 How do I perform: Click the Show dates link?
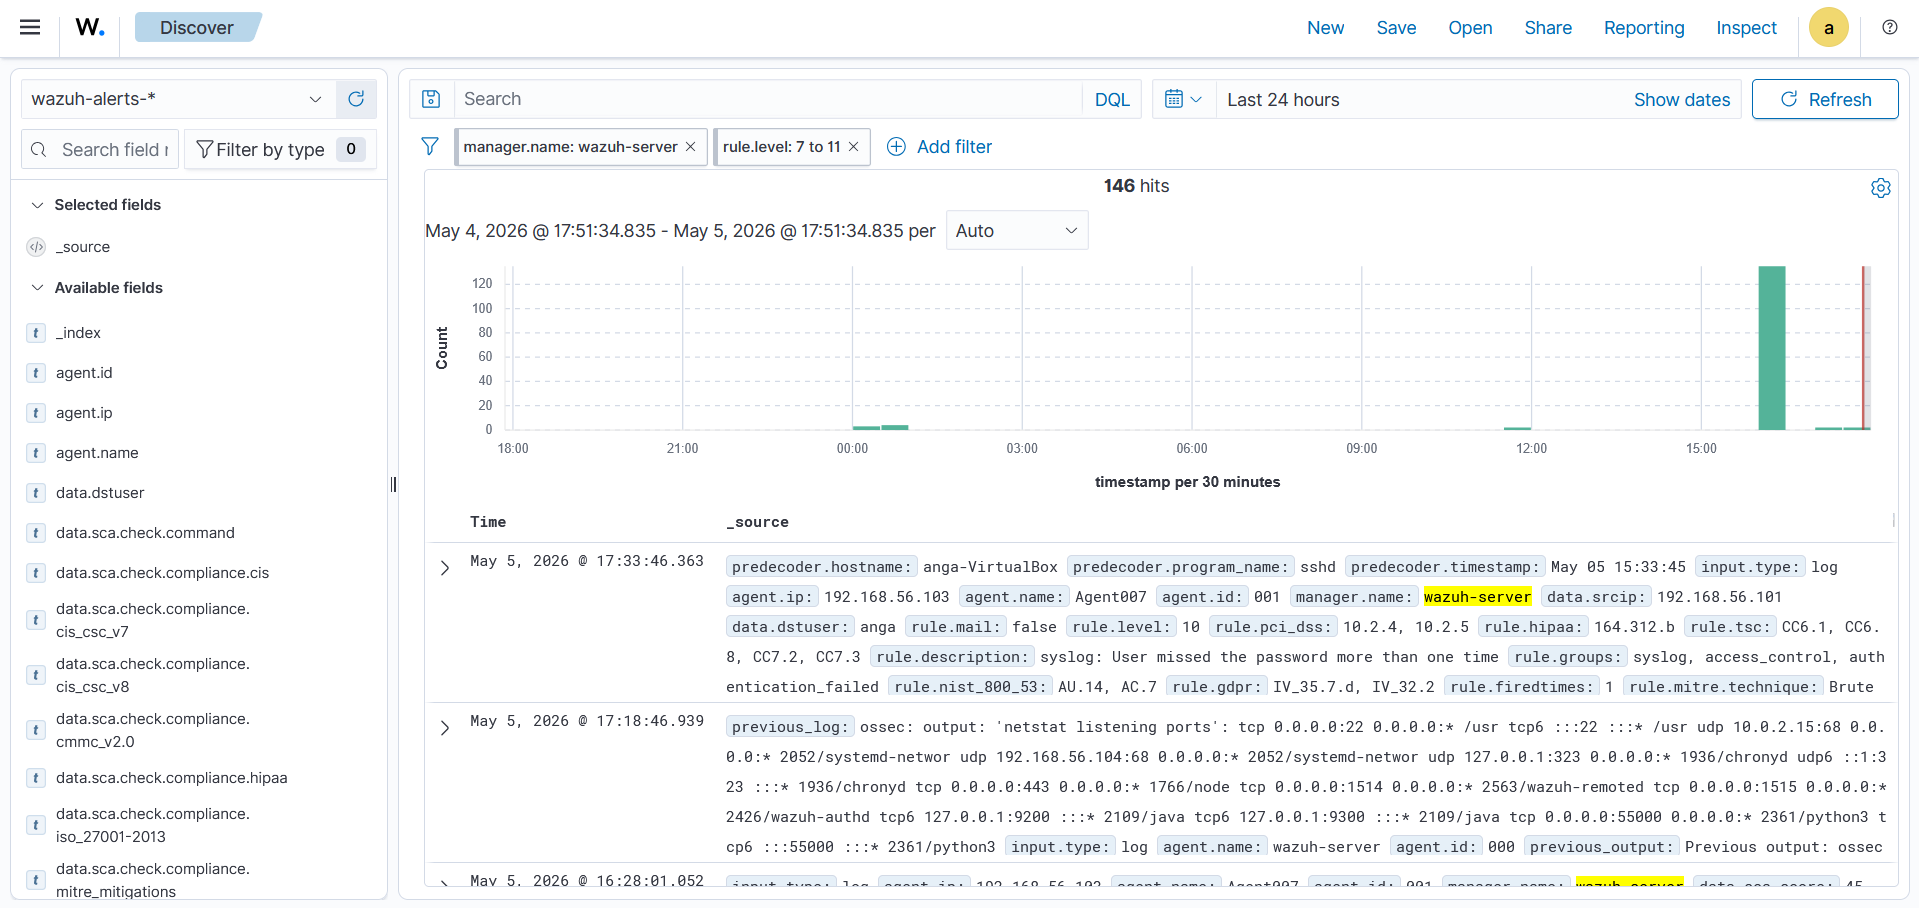coord(1681,100)
